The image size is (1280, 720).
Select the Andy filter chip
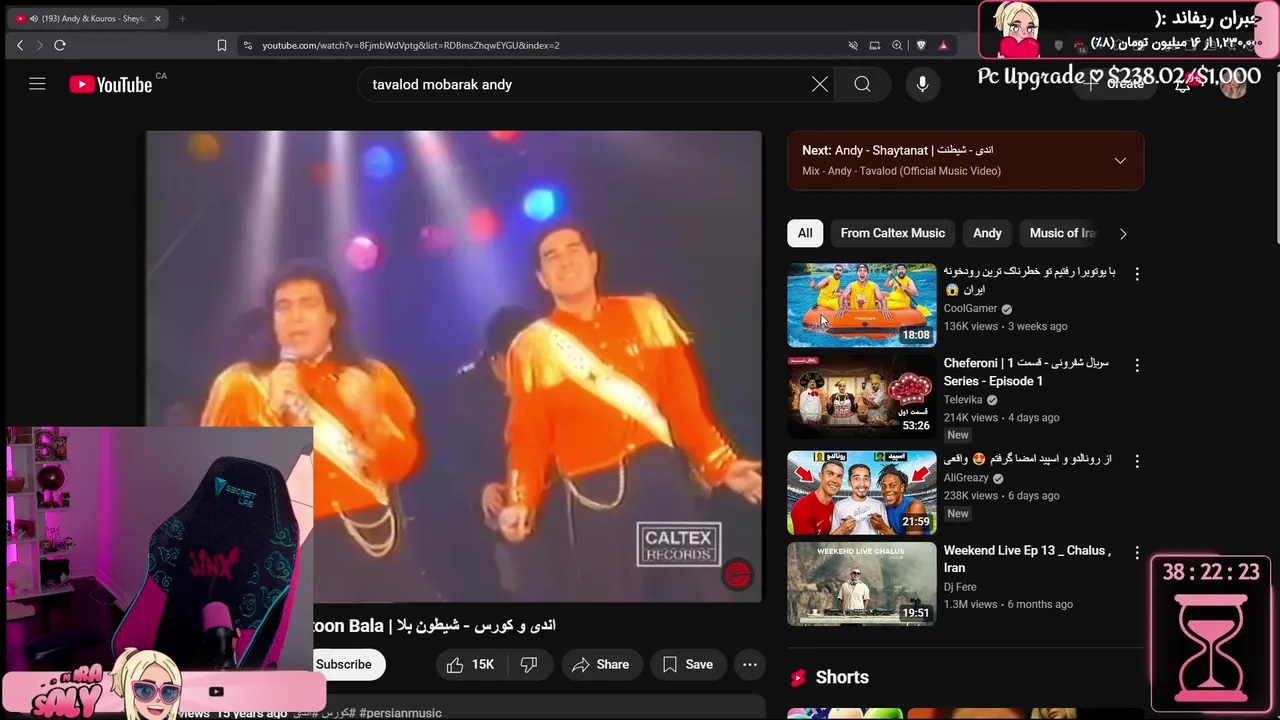click(987, 233)
